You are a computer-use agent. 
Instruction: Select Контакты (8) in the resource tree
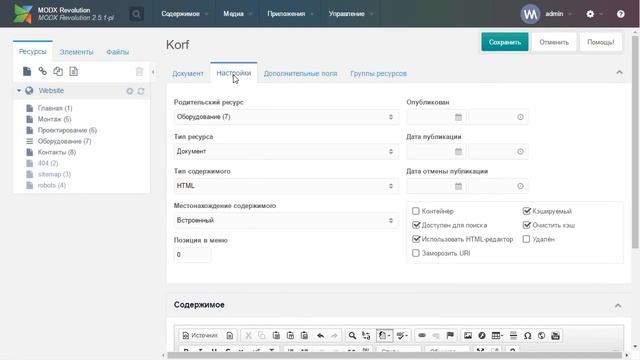point(57,152)
